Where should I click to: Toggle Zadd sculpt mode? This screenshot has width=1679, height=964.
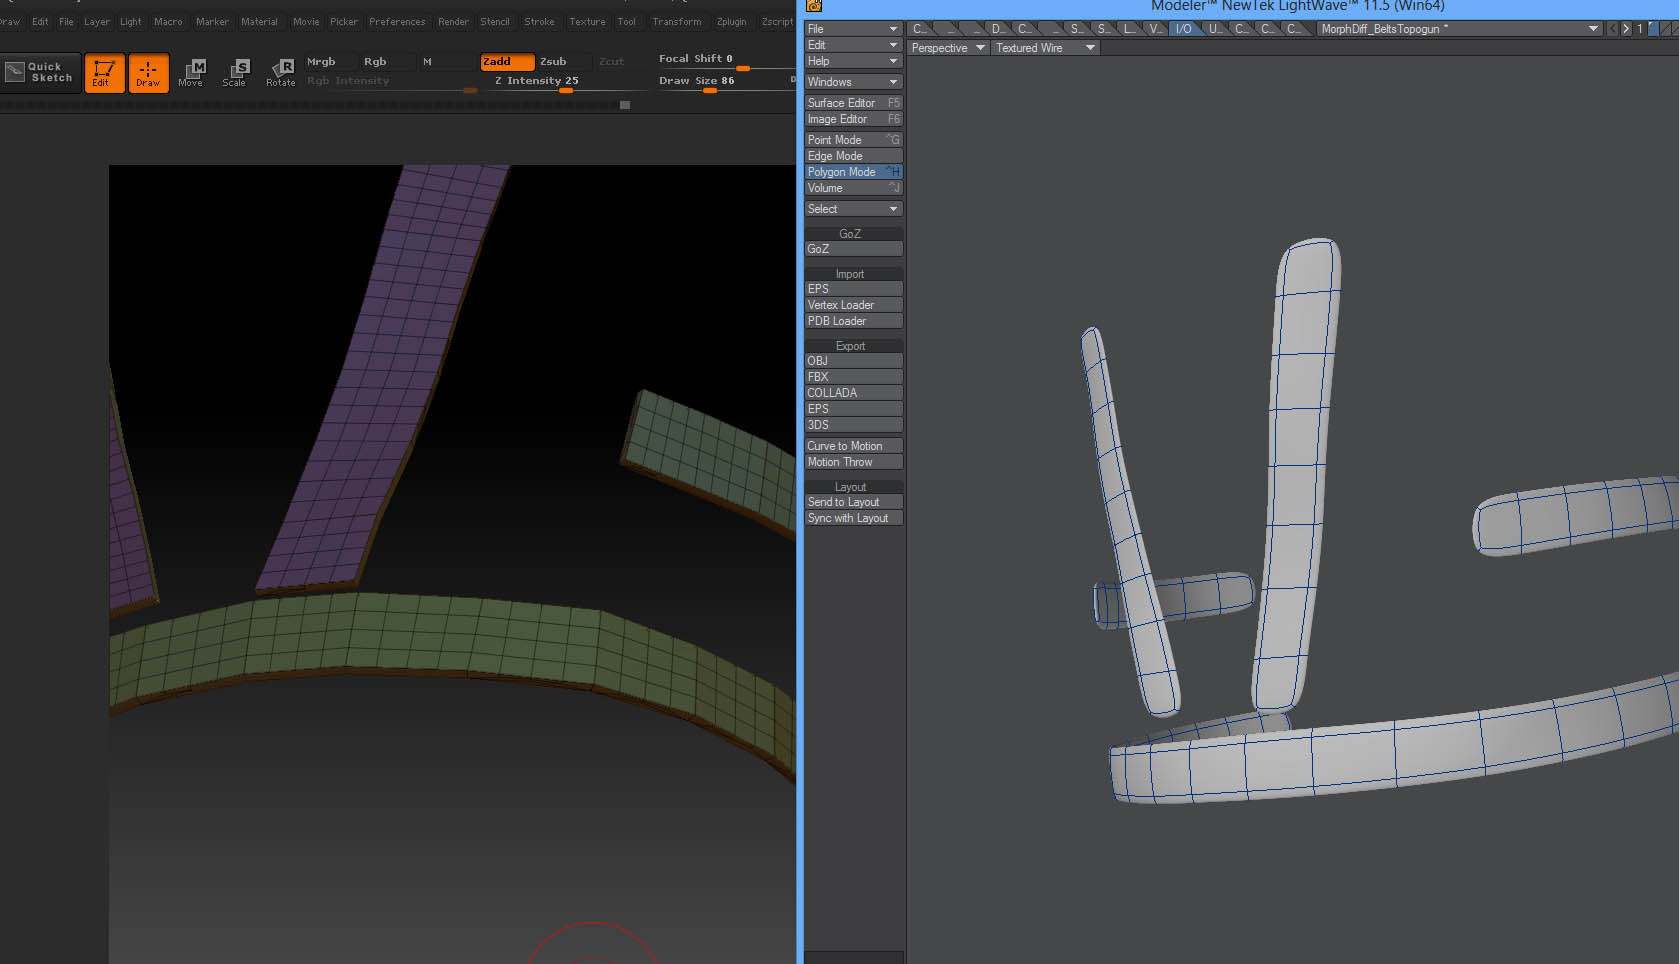click(x=507, y=62)
